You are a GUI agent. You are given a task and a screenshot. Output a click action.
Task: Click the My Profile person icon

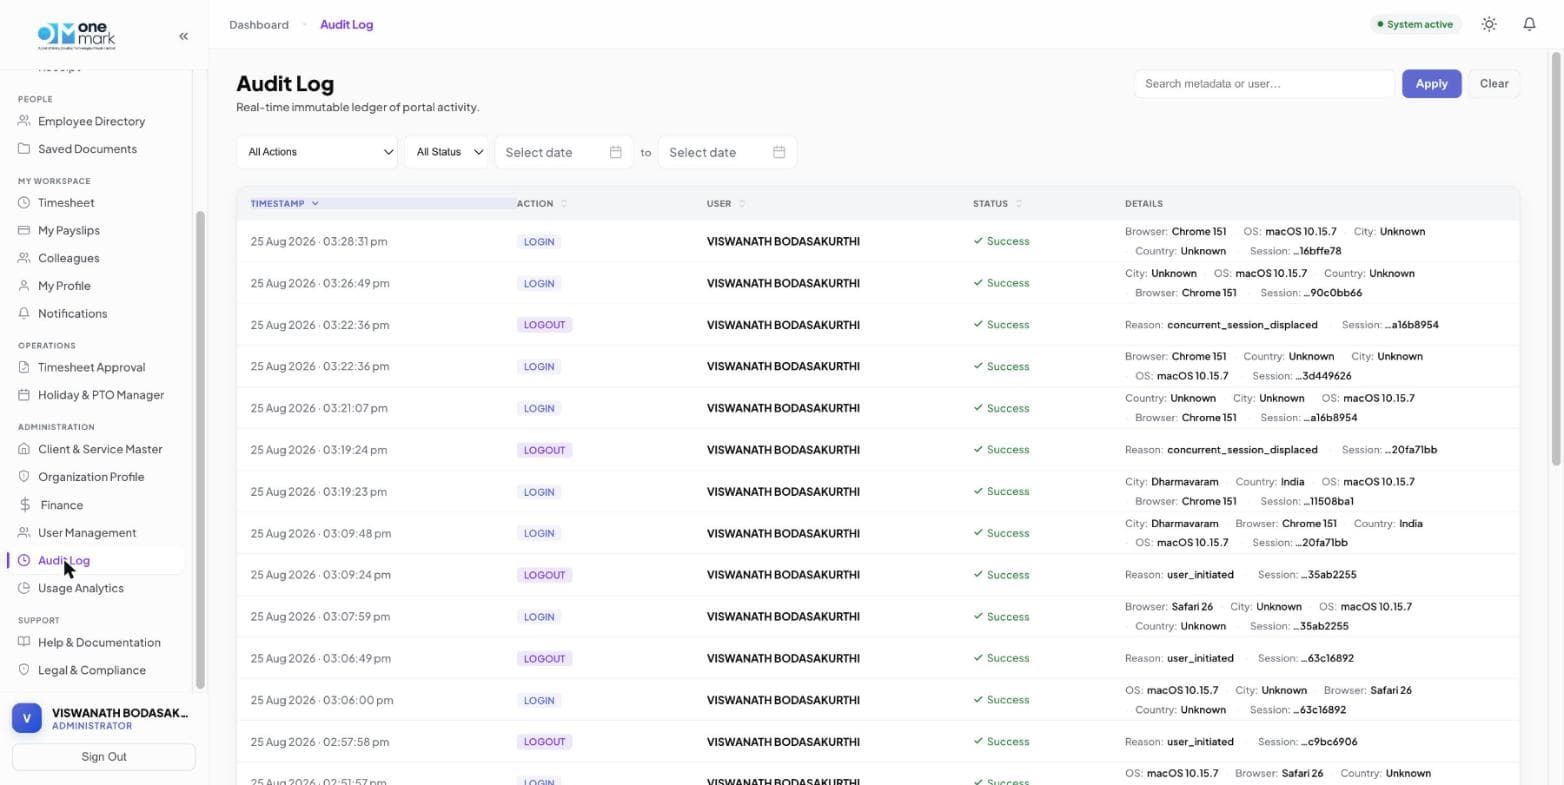coord(24,286)
